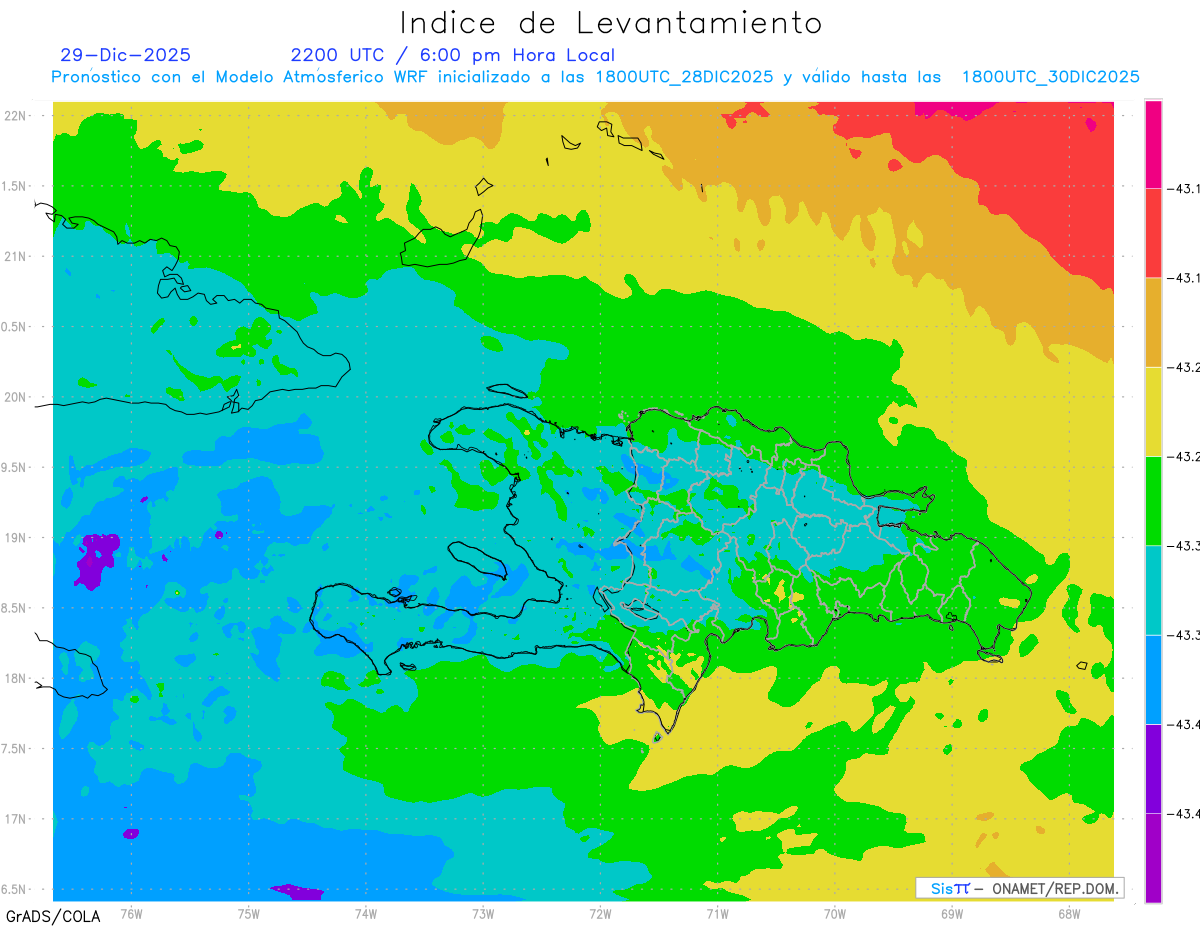Image resolution: width=1200 pixels, height=927 pixels.
Task: Click the cyan swatch in the color legend
Action: point(1153,589)
